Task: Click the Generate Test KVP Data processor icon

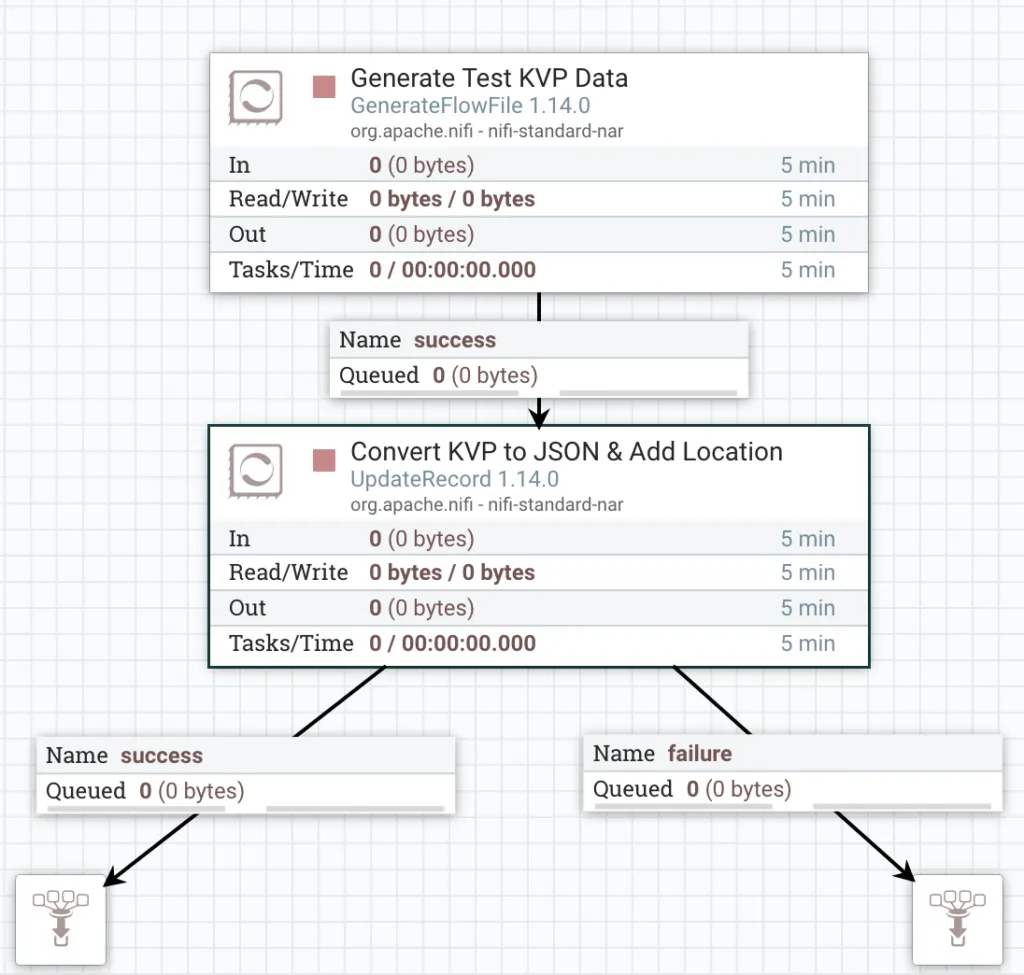Action: [256, 97]
